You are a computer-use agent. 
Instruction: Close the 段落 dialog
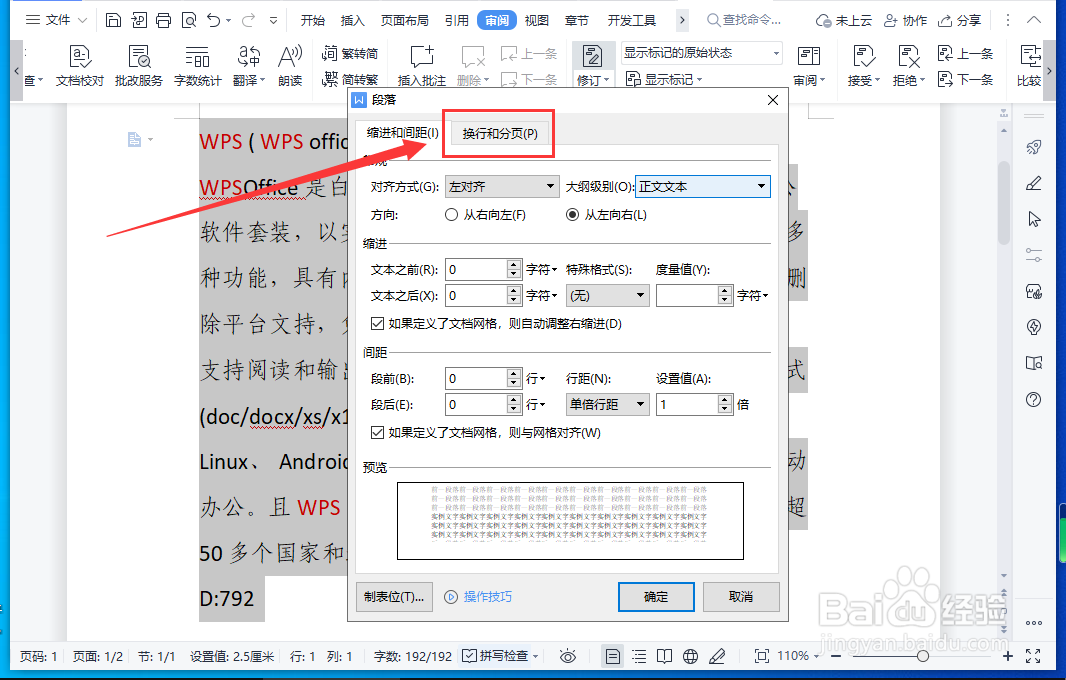(x=773, y=100)
